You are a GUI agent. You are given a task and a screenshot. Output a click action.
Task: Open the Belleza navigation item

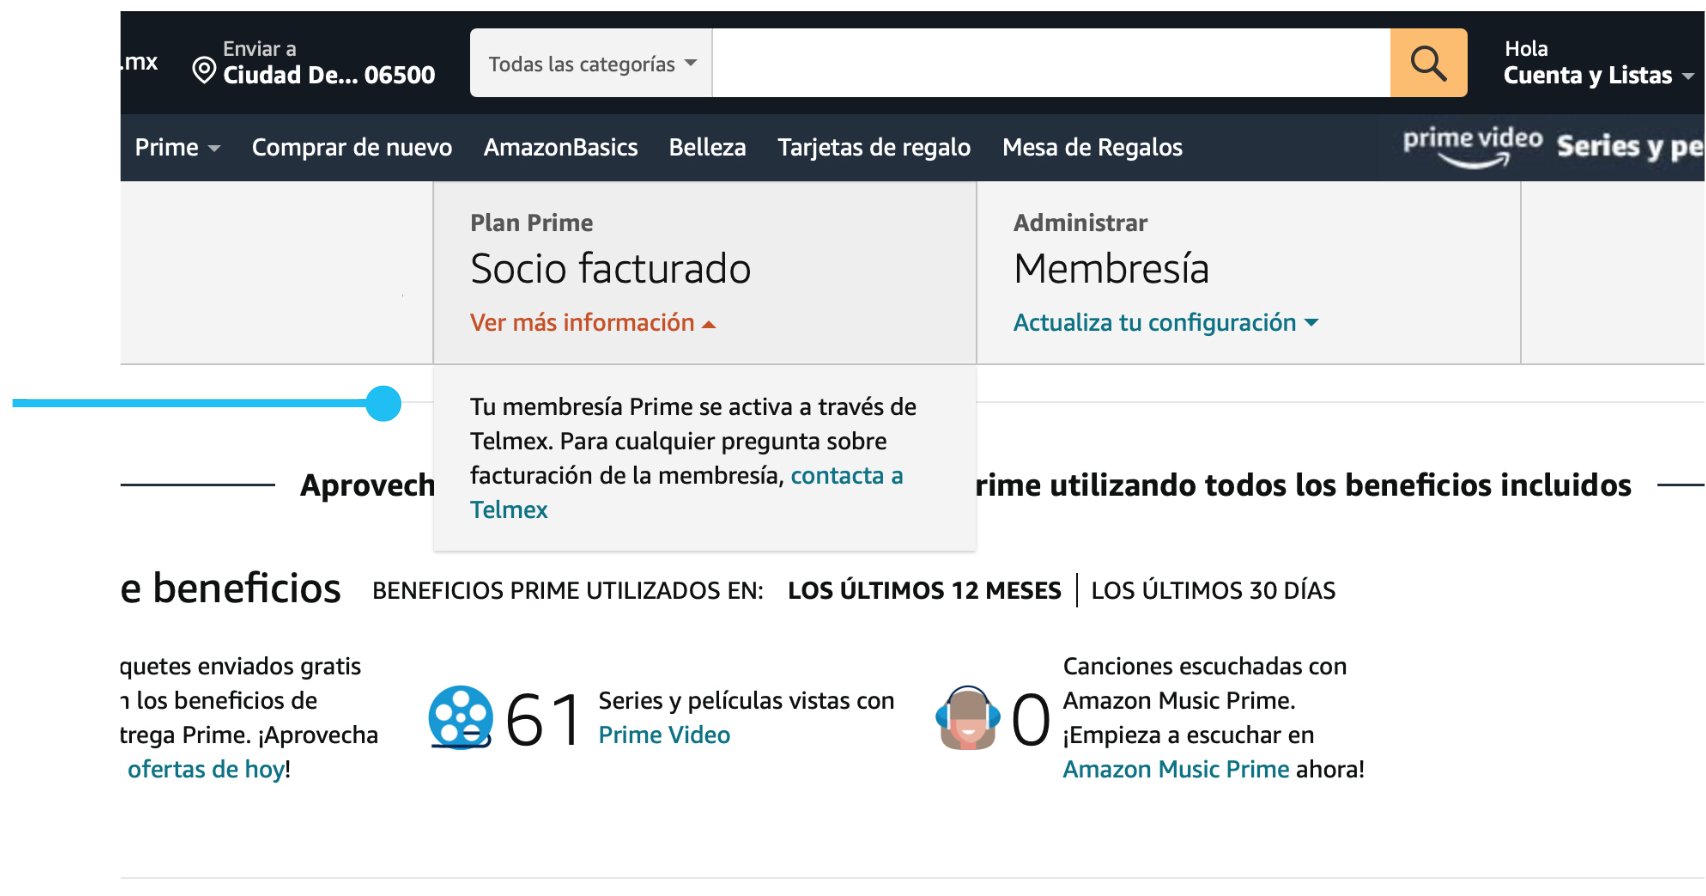click(707, 147)
